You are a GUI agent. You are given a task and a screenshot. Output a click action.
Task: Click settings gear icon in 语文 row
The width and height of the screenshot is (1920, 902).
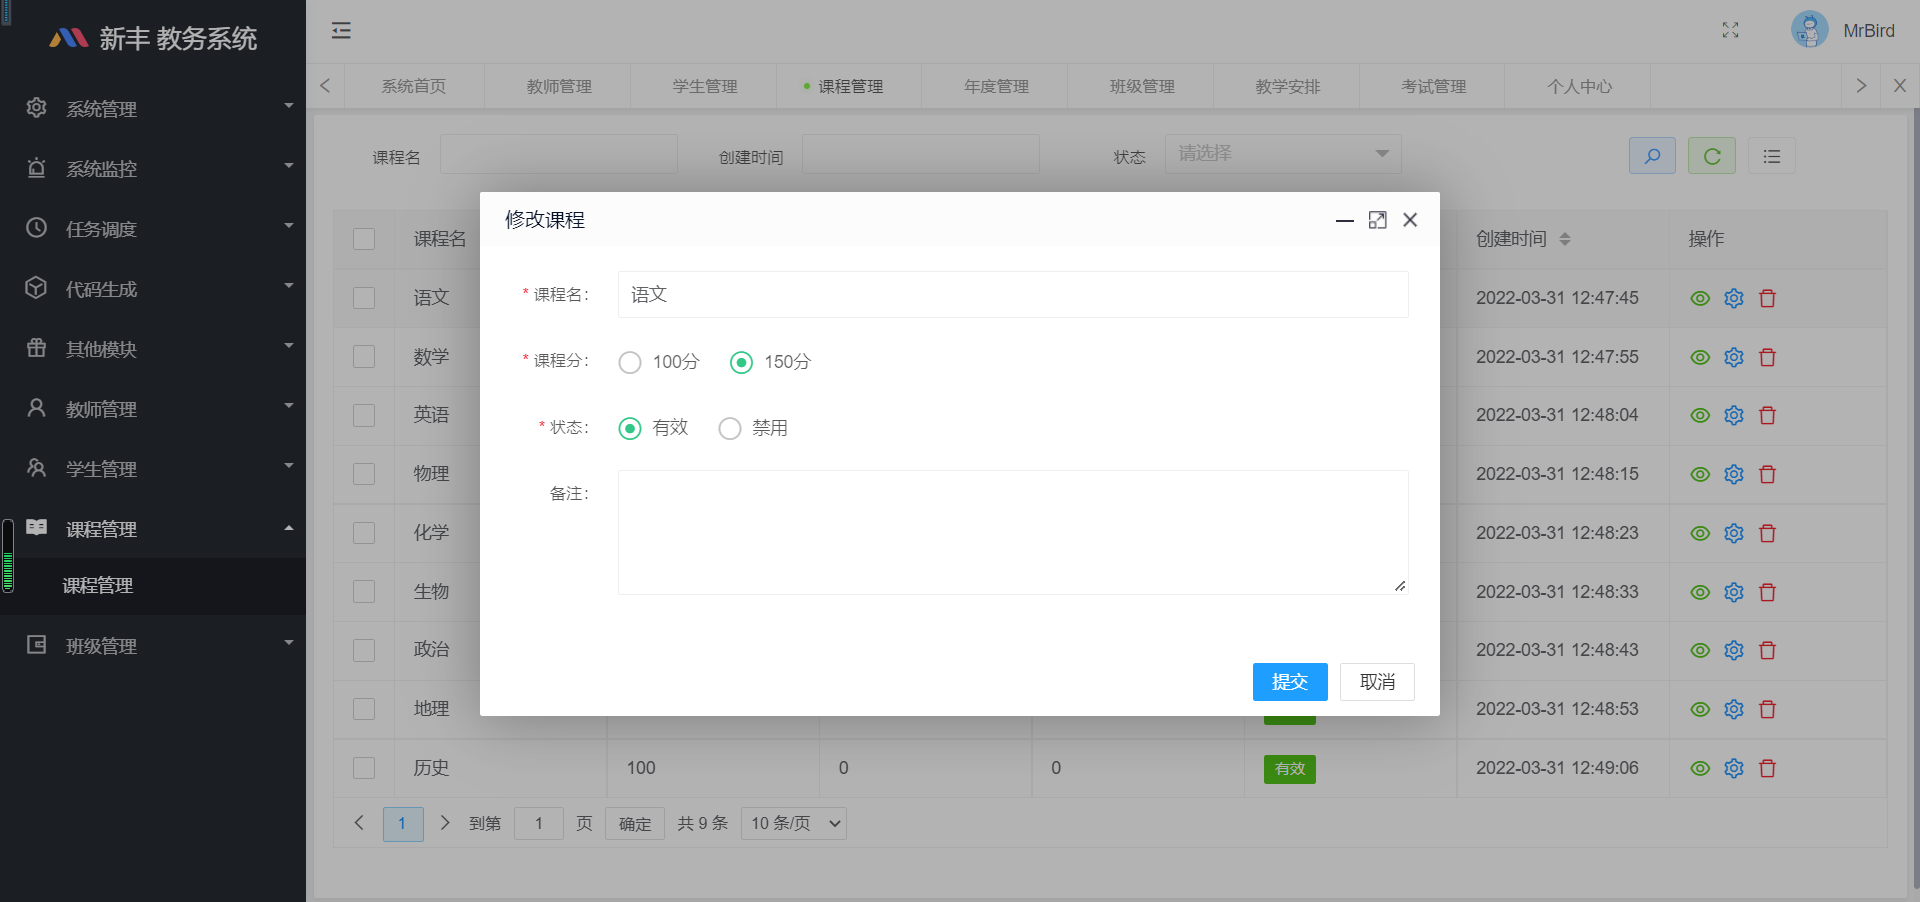(1734, 298)
